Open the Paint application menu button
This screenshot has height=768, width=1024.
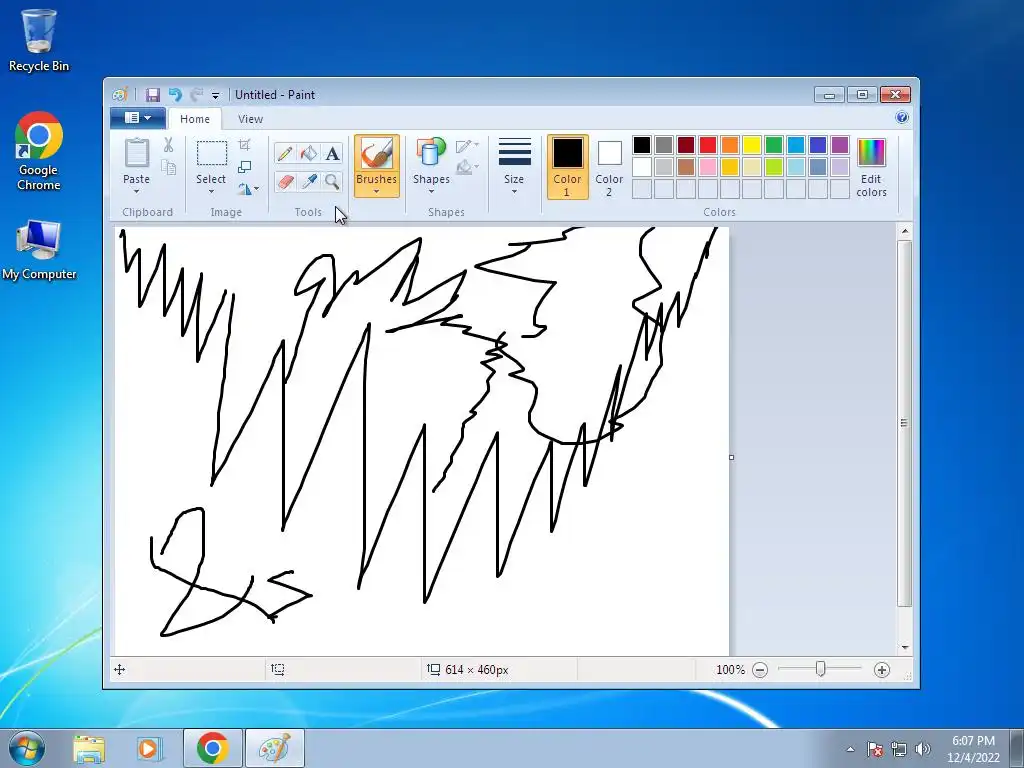click(137, 118)
